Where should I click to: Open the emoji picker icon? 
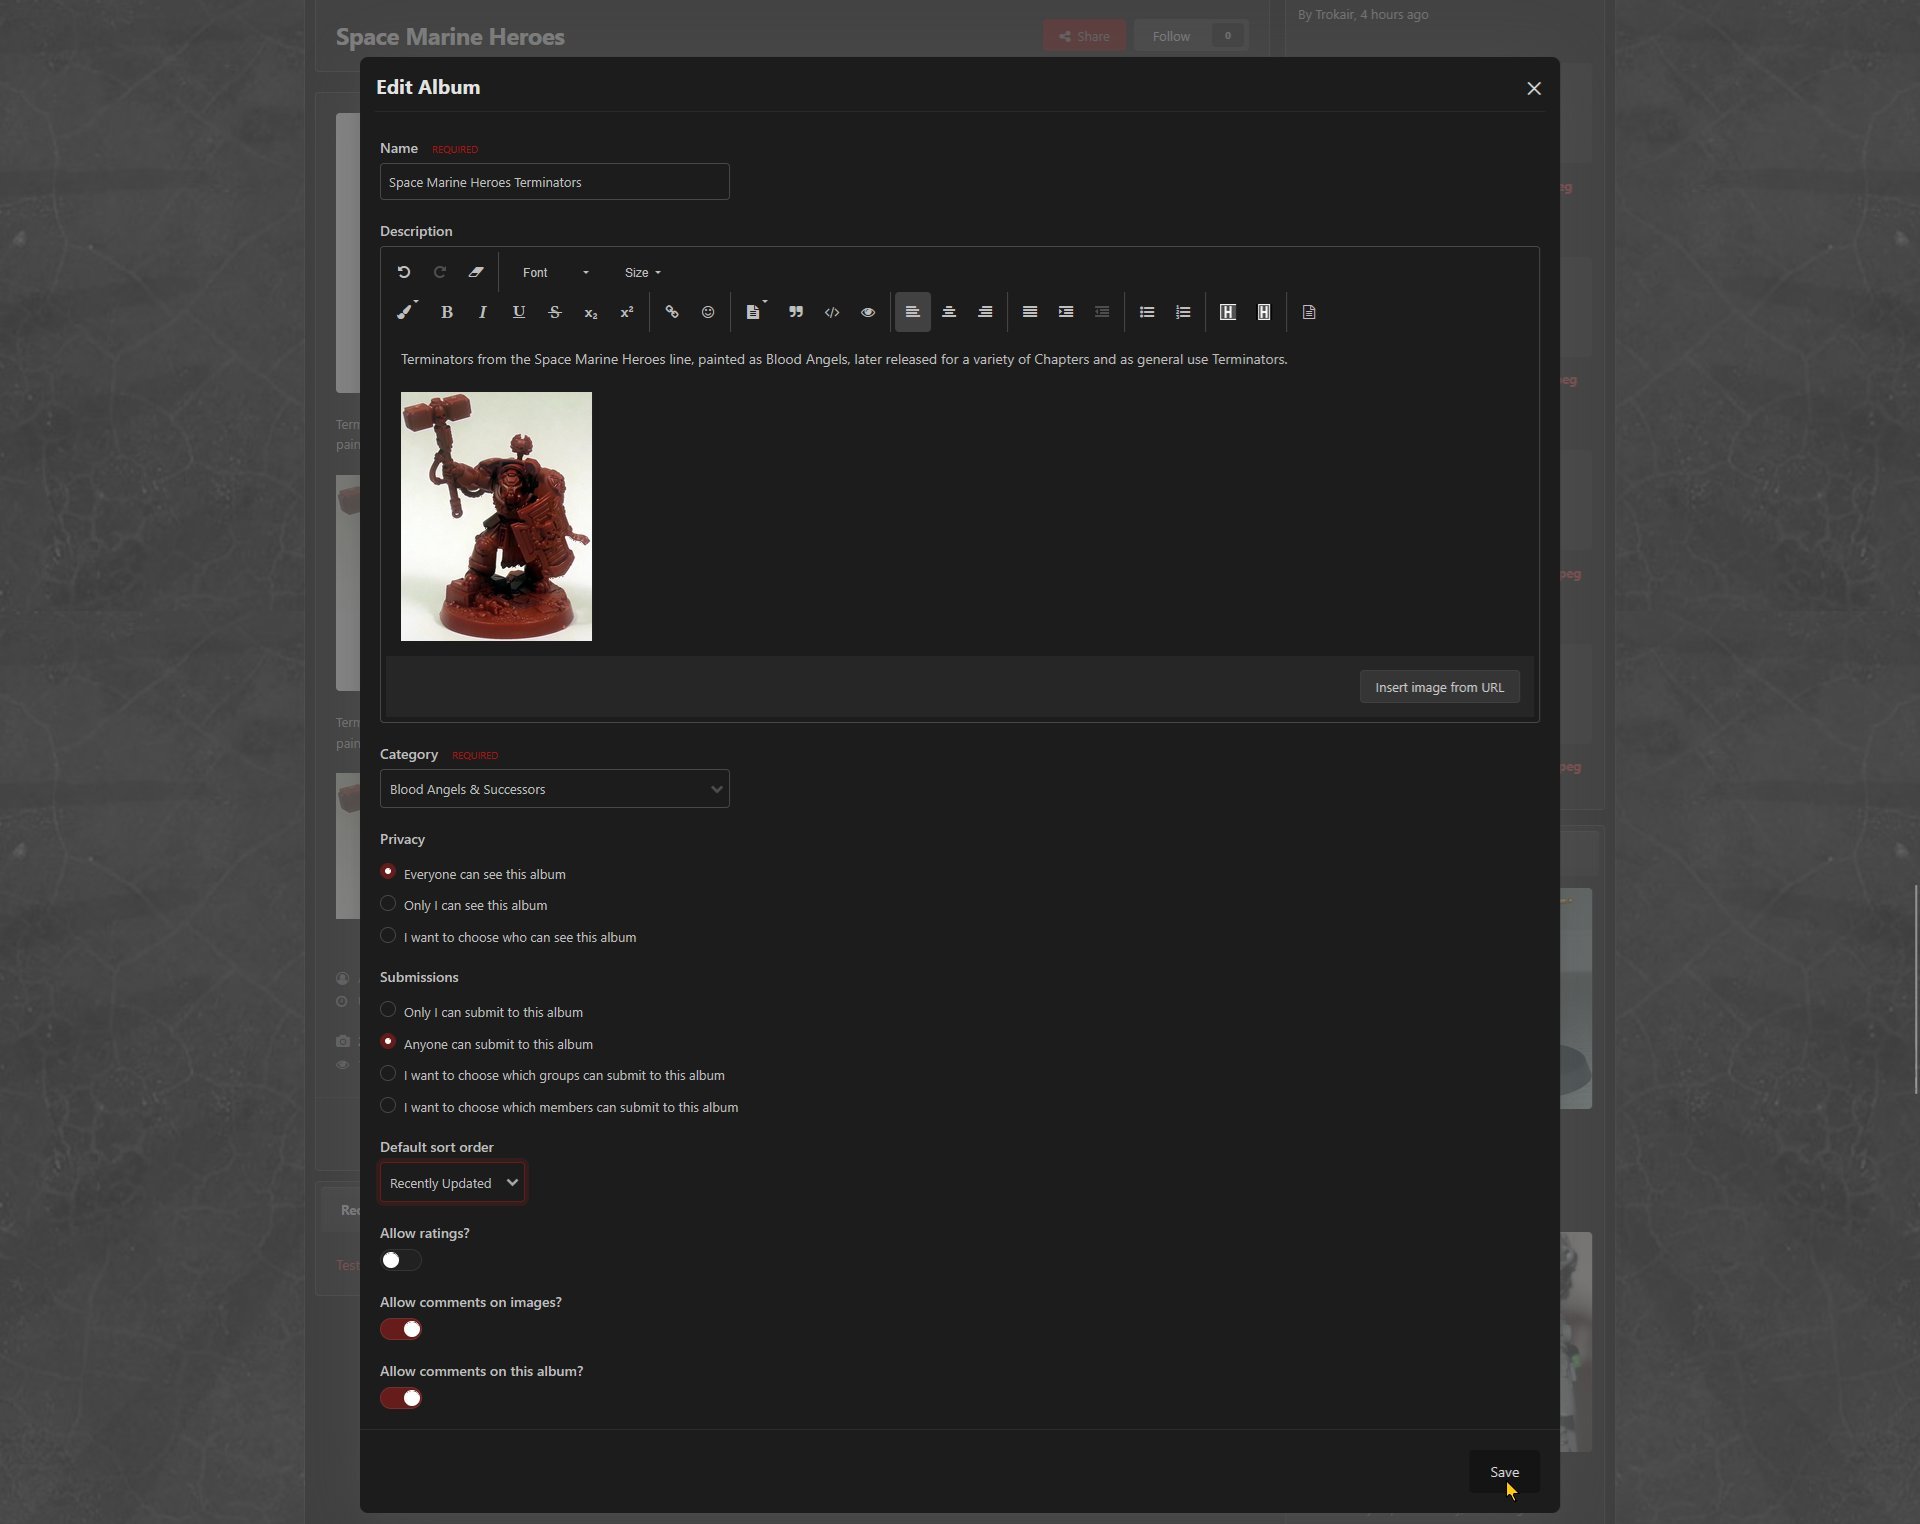coord(708,312)
